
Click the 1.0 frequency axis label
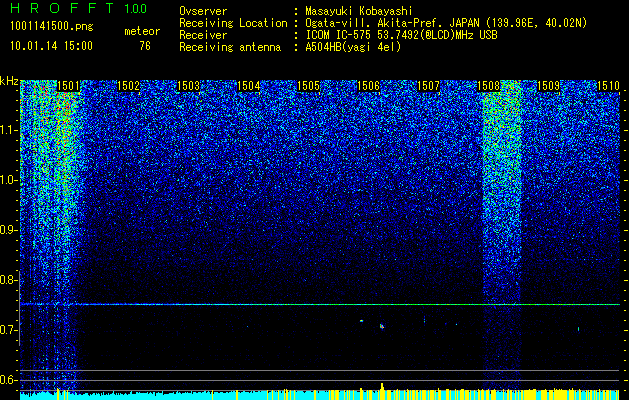point(8,180)
